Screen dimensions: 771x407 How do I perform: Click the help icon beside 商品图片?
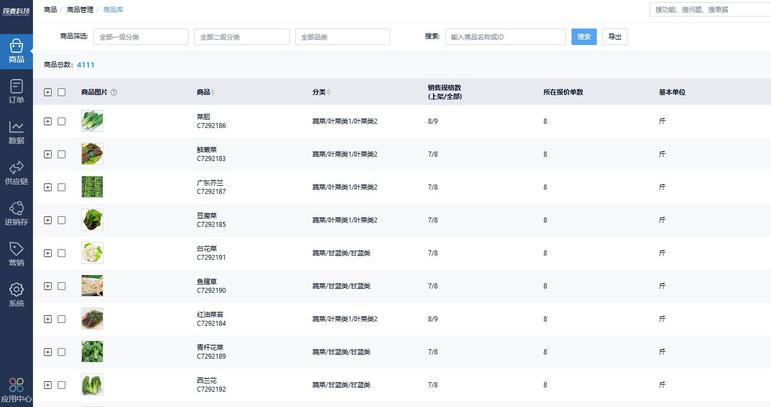tap(114, 92)
